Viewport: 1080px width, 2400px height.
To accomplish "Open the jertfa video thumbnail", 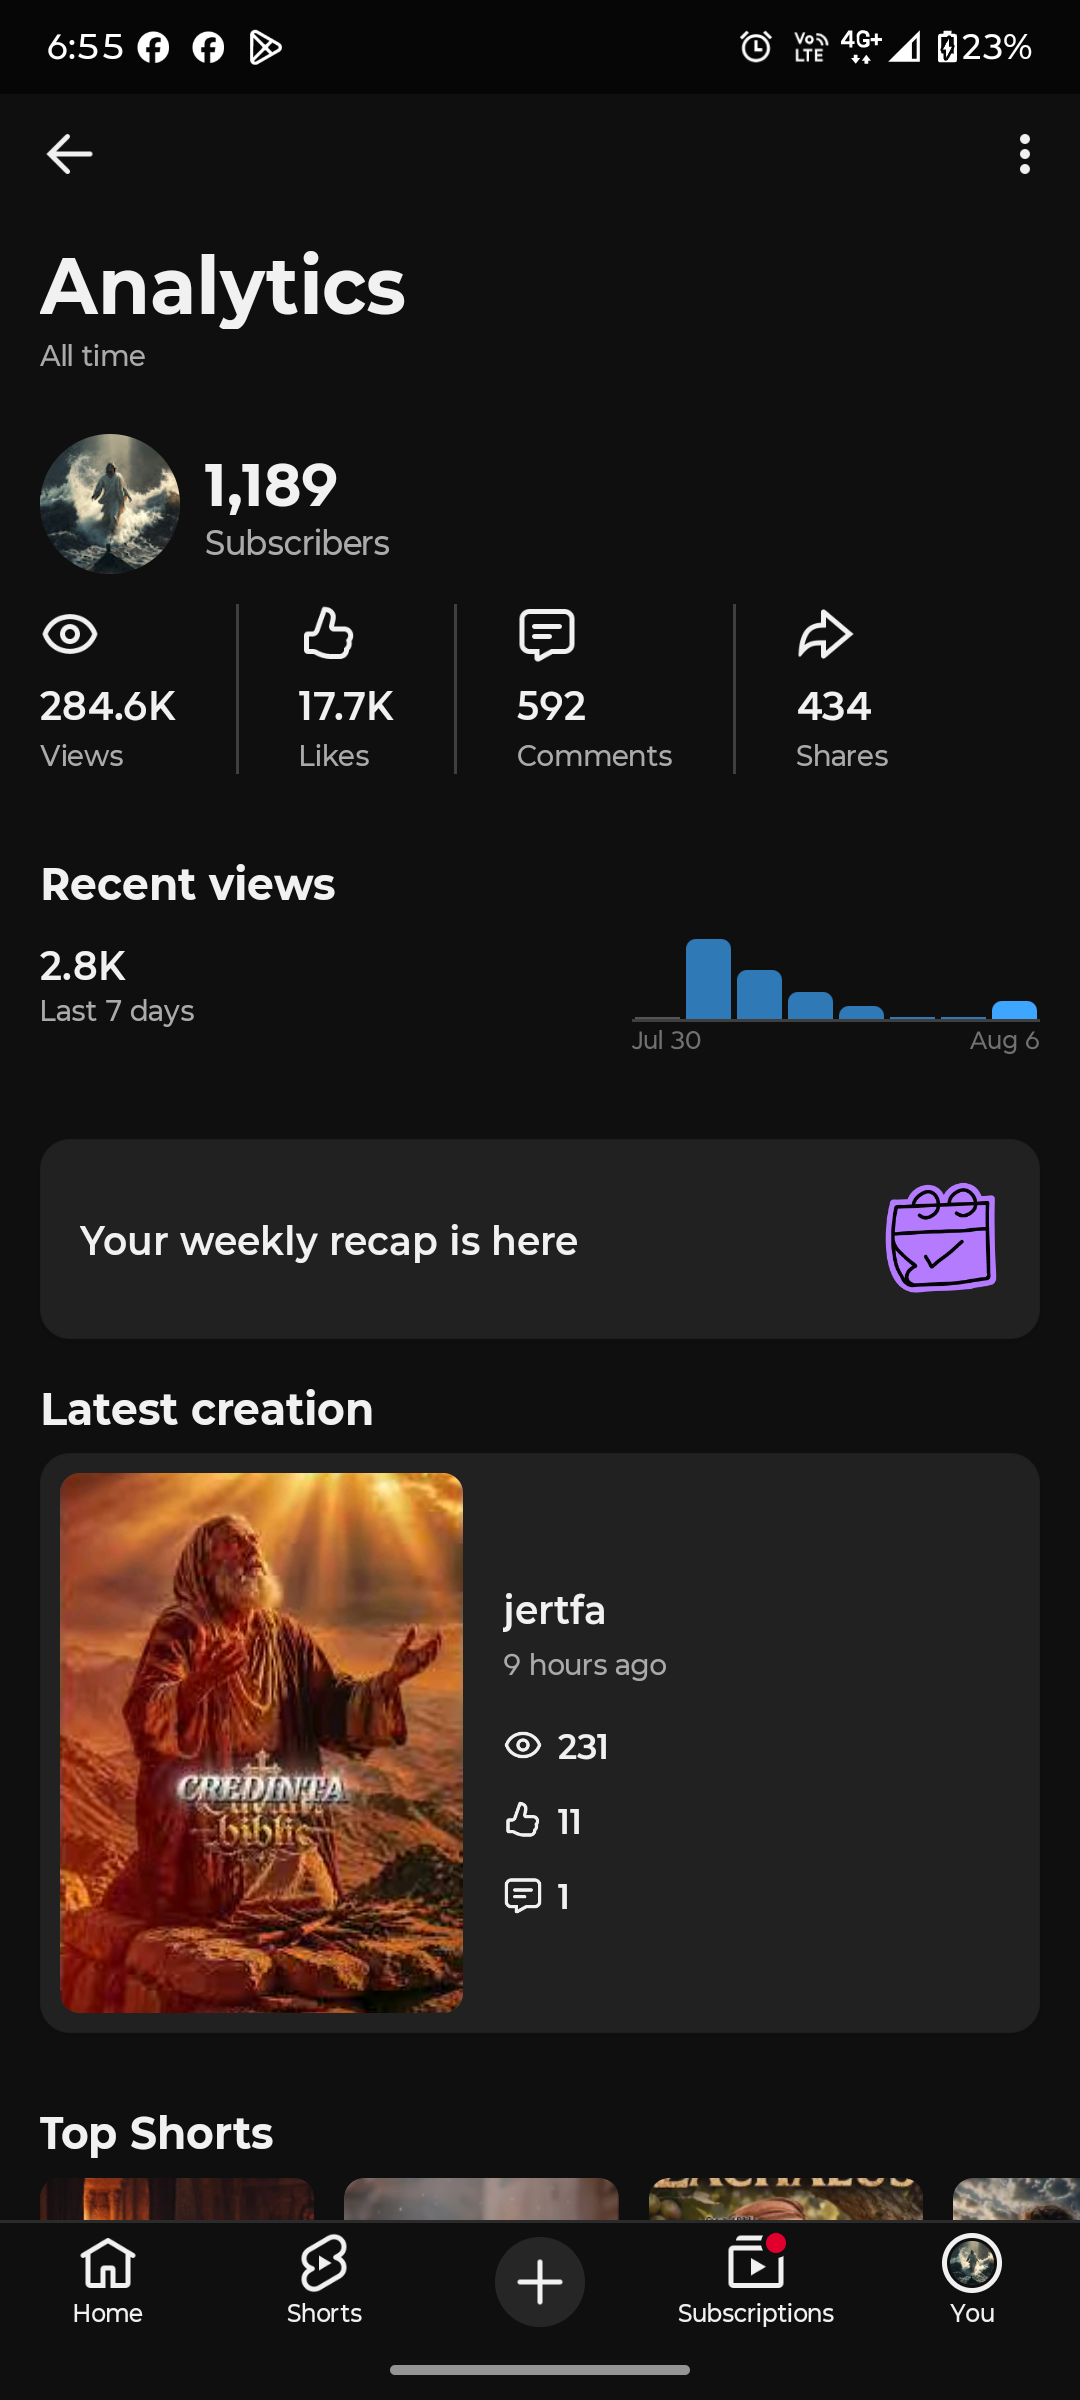I will point(261,1742).
